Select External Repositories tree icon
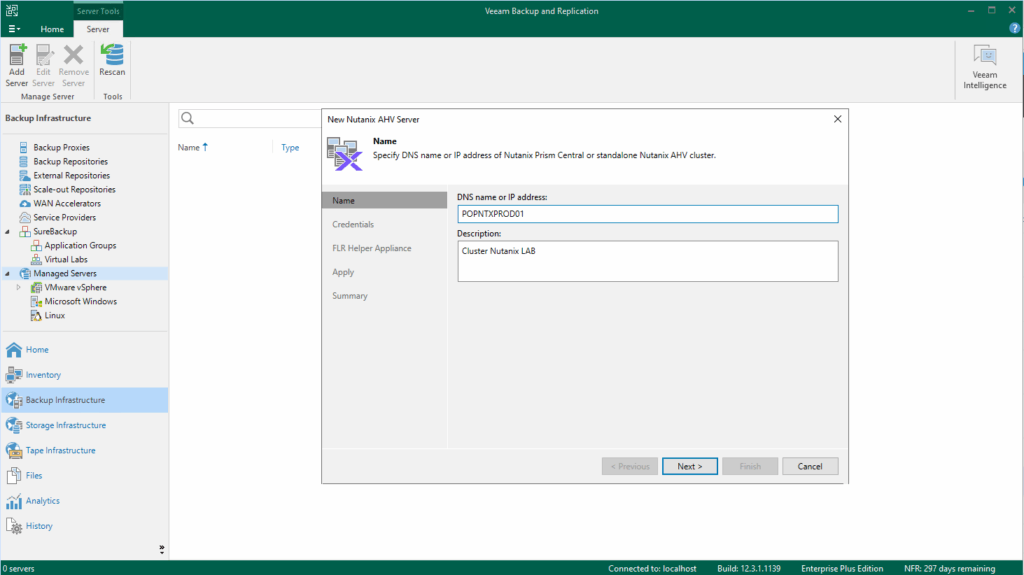 coord(24,176)
